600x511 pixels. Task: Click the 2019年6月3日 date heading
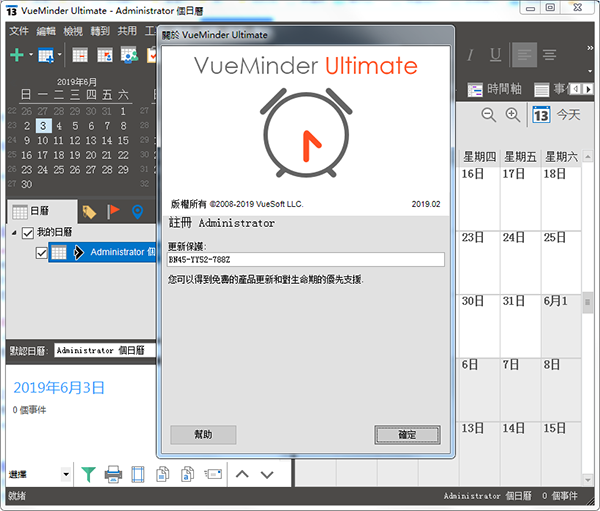coord(59,388)
